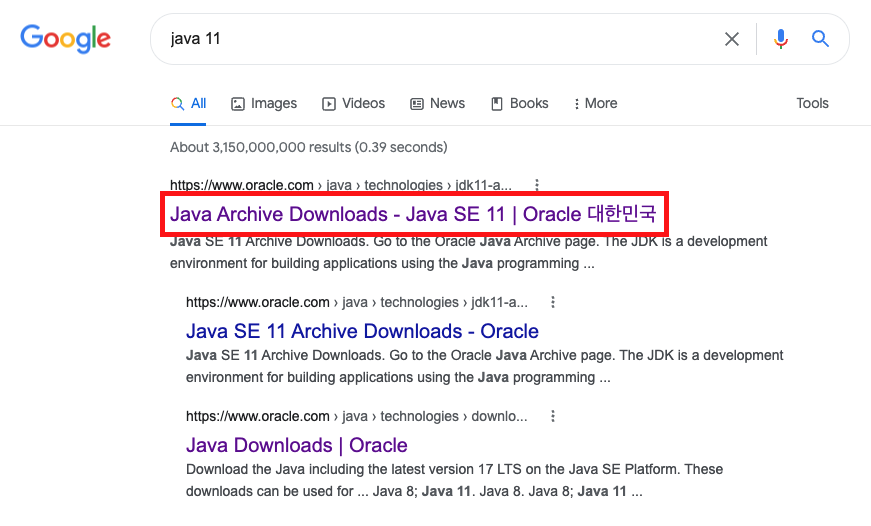The image size is (871, 526).
Task: Select the All search tab
Action: click(188, 103)
